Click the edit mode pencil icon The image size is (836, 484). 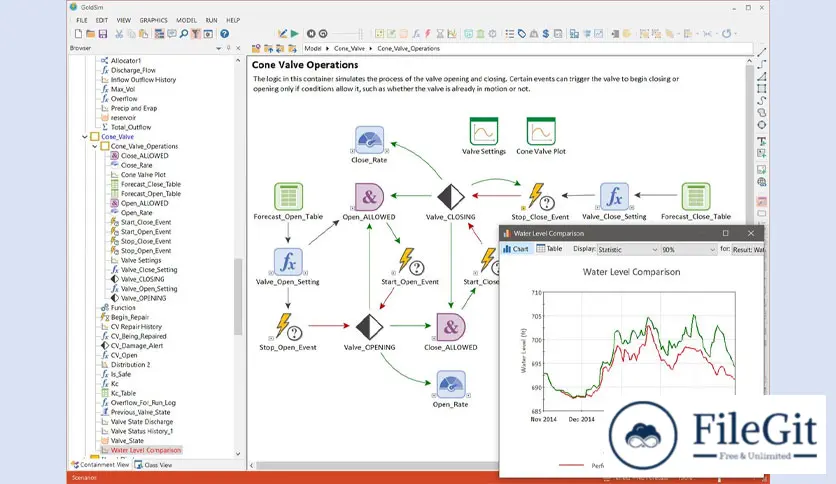(283, 34)
